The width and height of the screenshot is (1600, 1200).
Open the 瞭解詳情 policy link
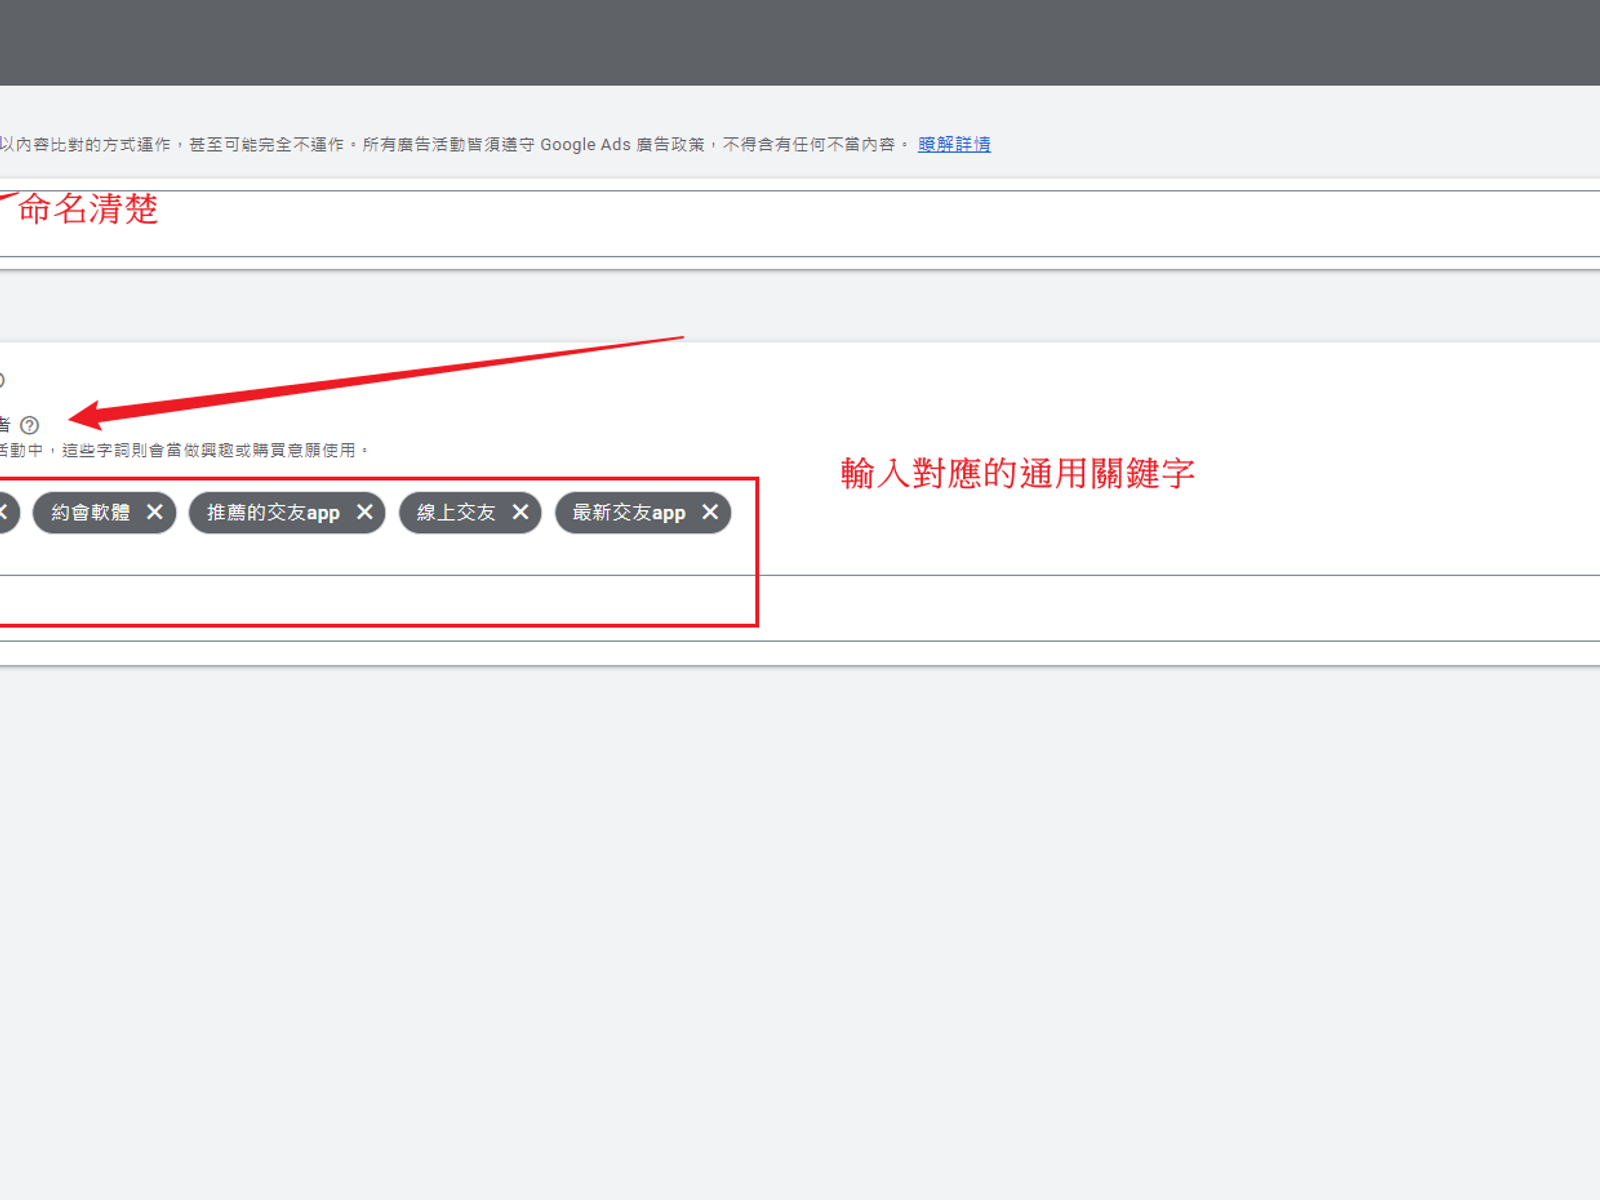[954, 144]
